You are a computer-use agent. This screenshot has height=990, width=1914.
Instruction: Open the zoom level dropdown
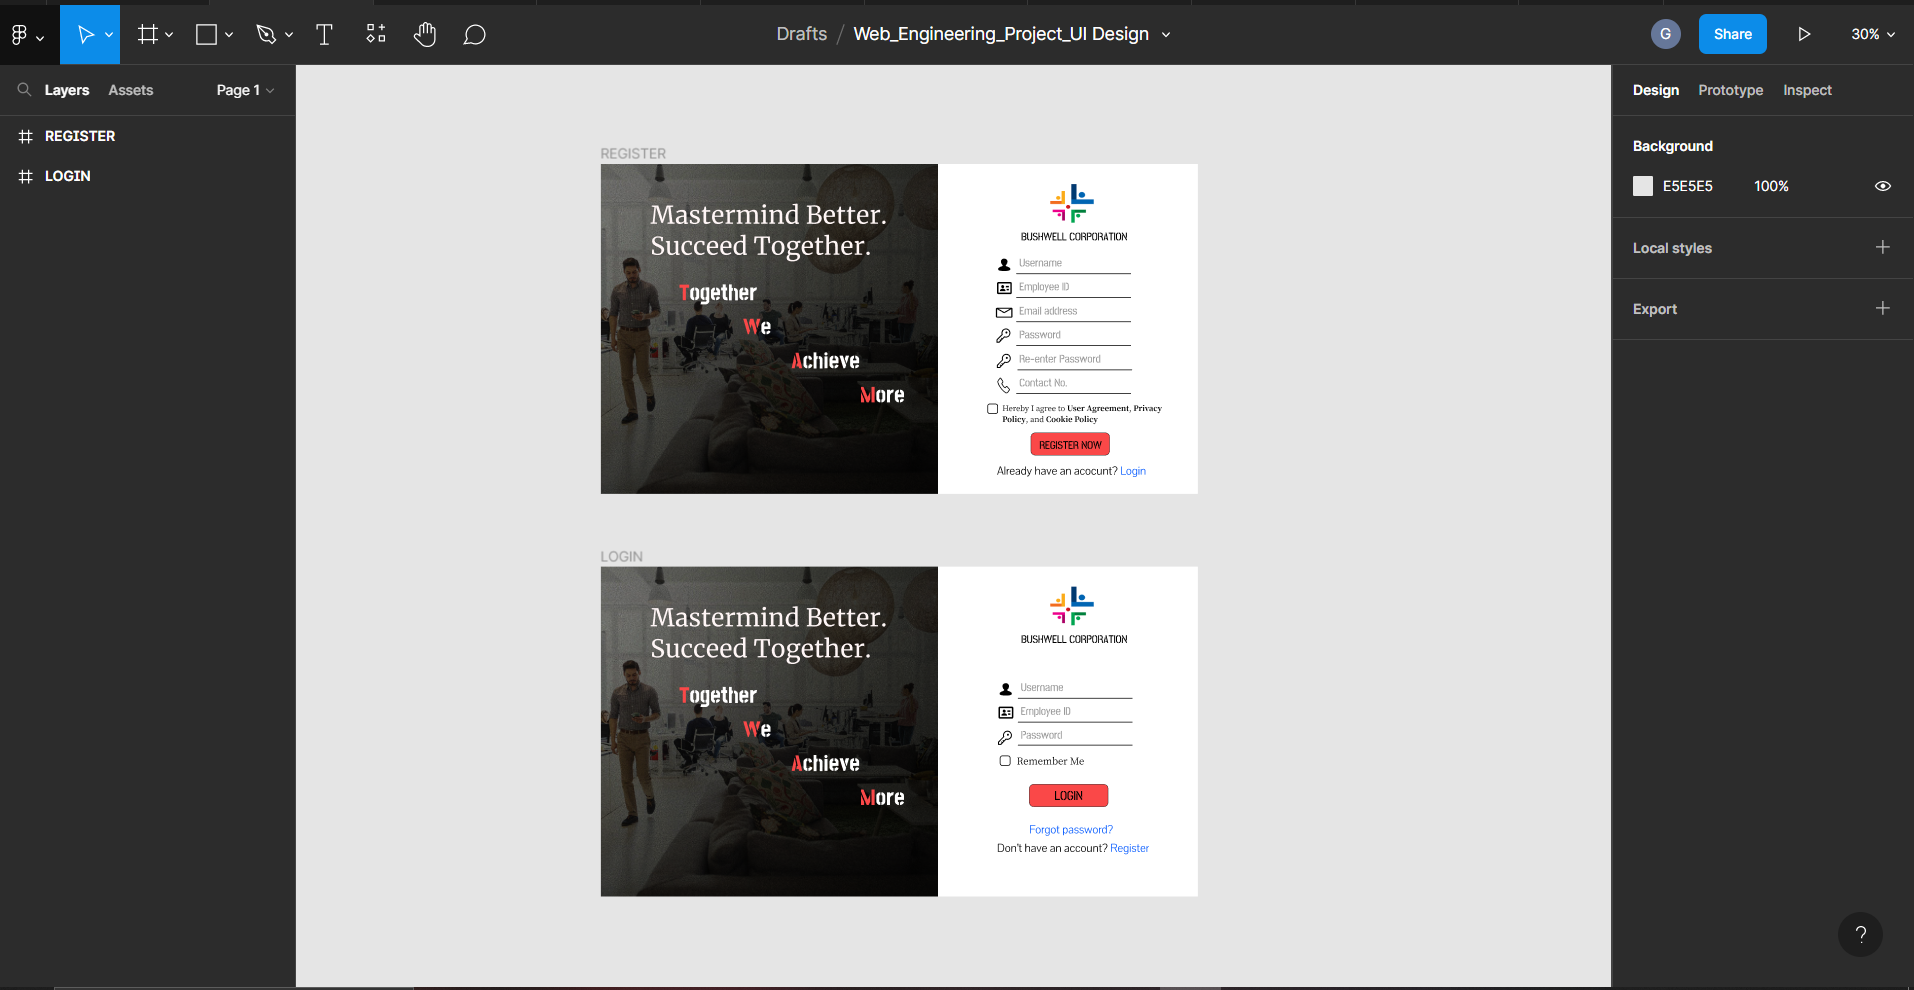point(1871,33)
